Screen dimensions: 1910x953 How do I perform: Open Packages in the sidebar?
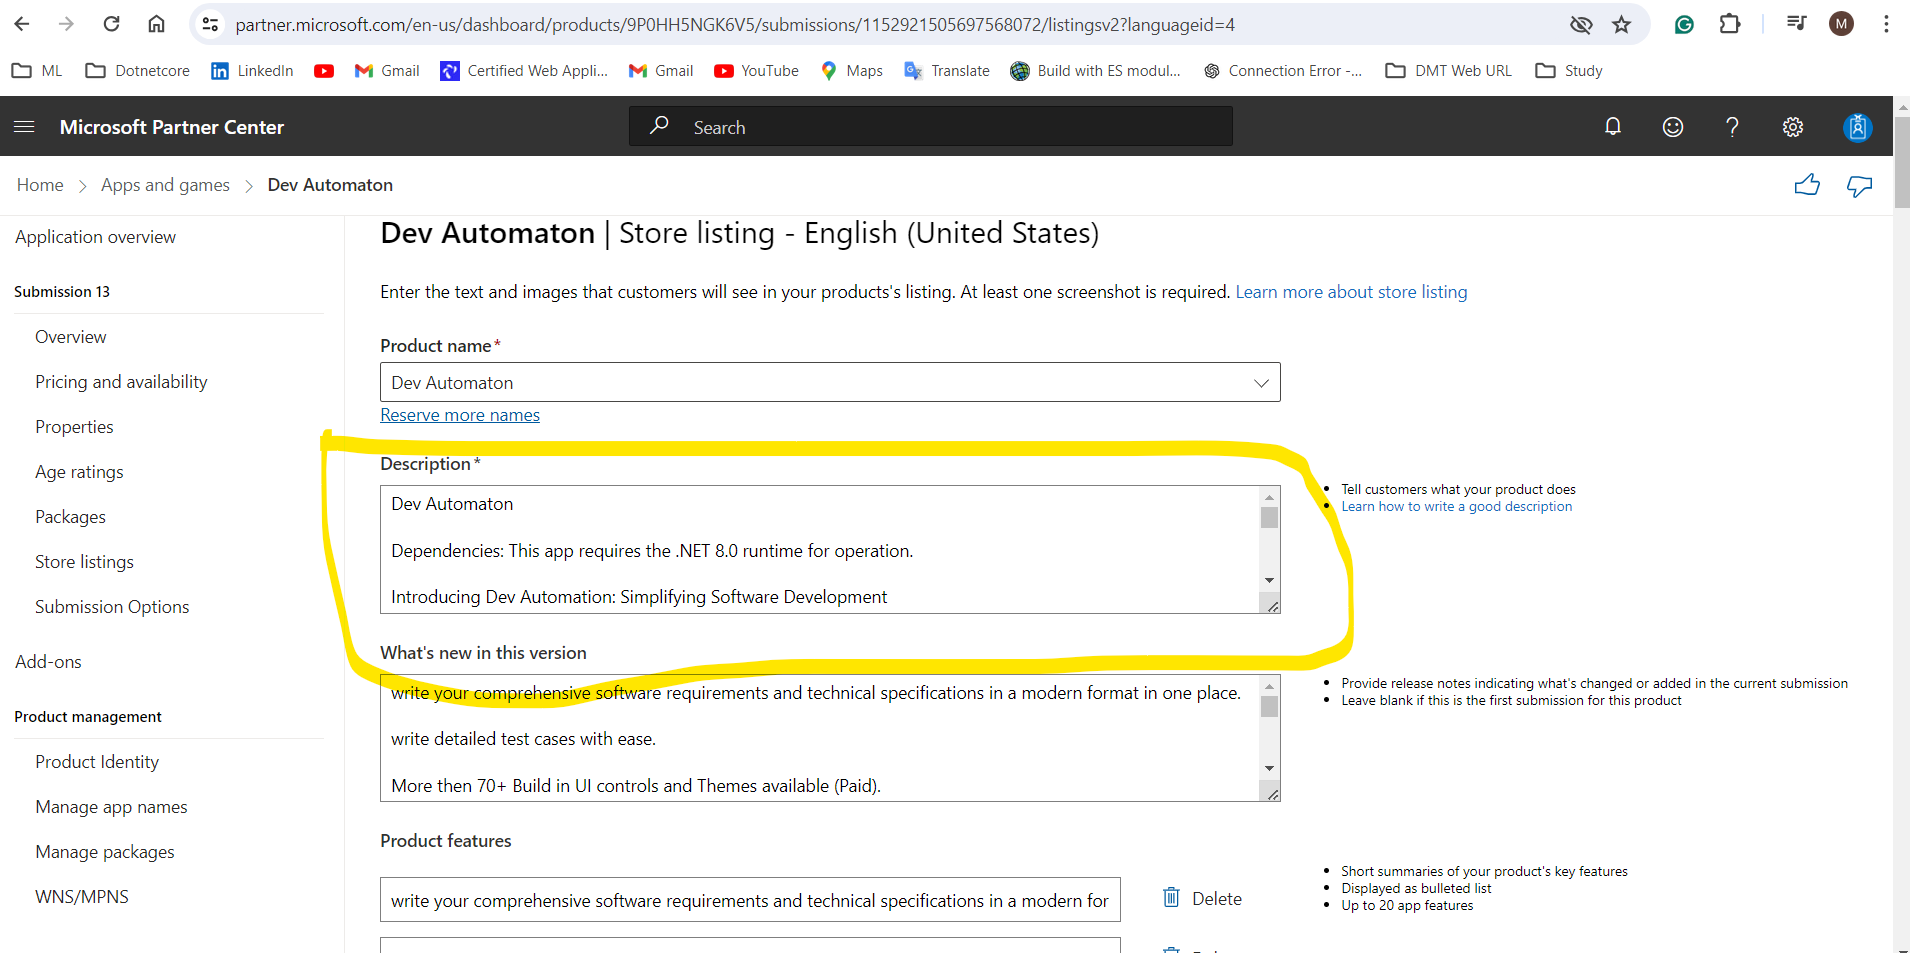point(70,517)
